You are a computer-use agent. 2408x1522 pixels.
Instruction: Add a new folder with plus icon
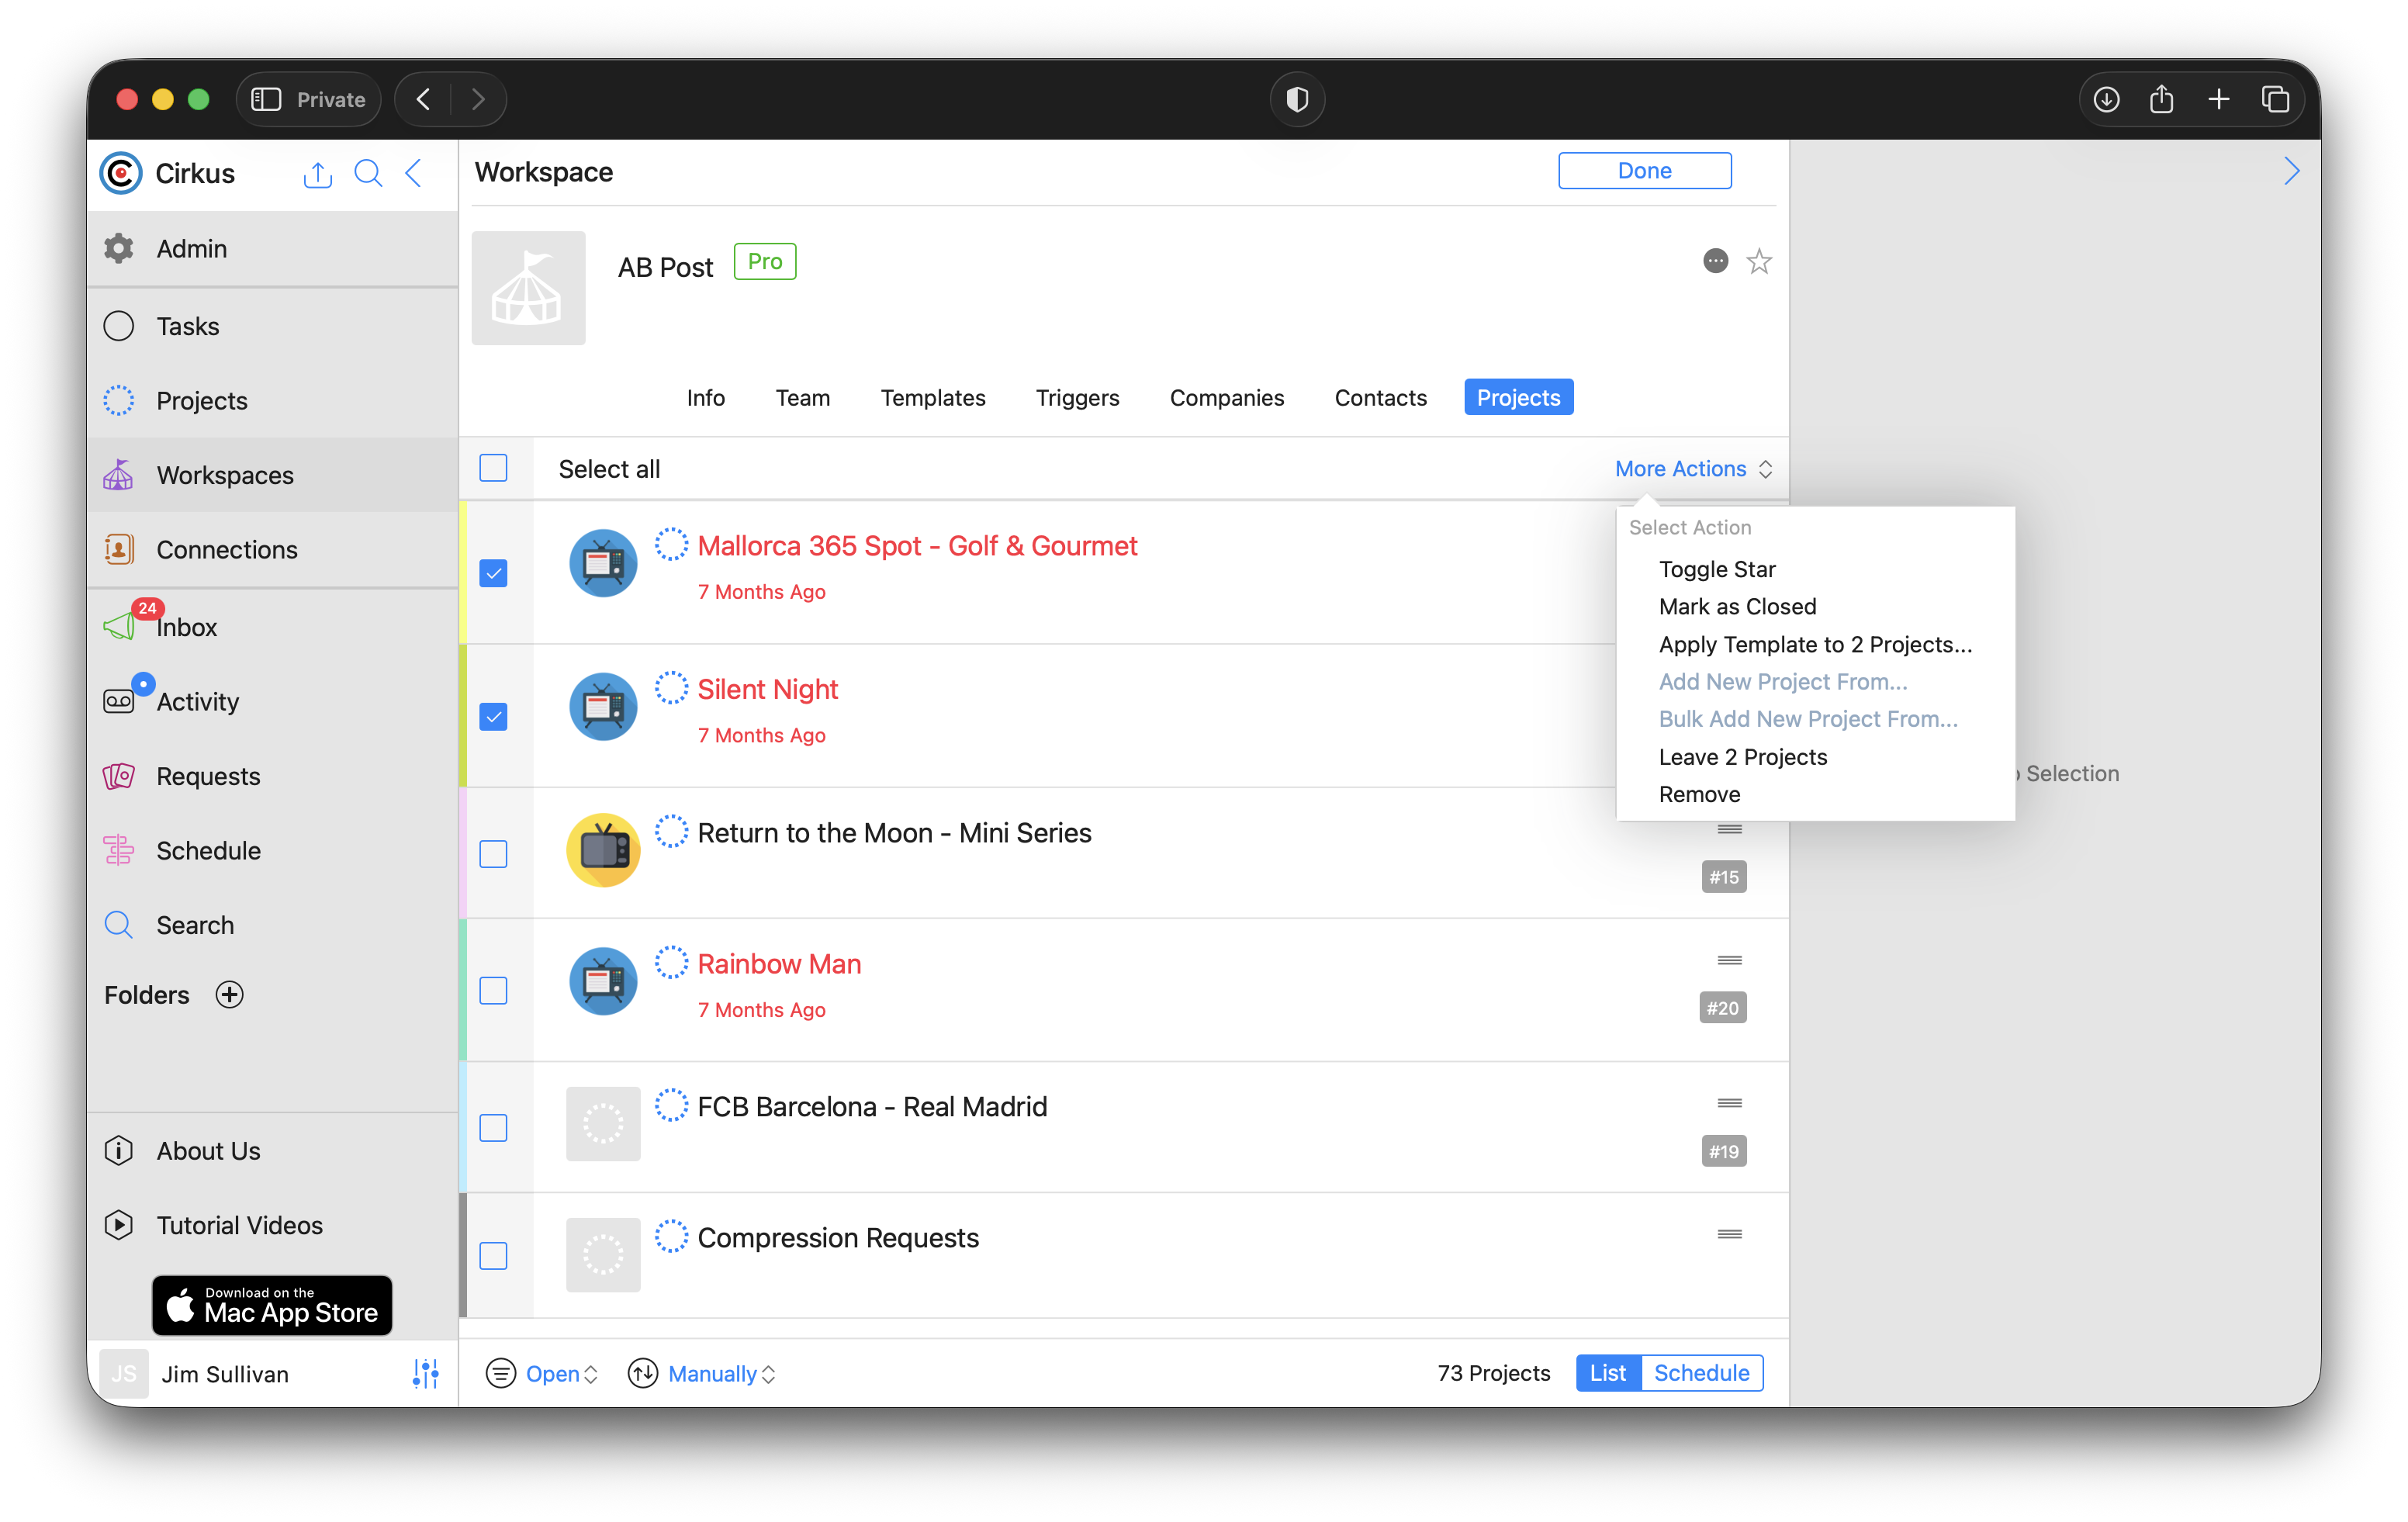(x=230, y=994)
